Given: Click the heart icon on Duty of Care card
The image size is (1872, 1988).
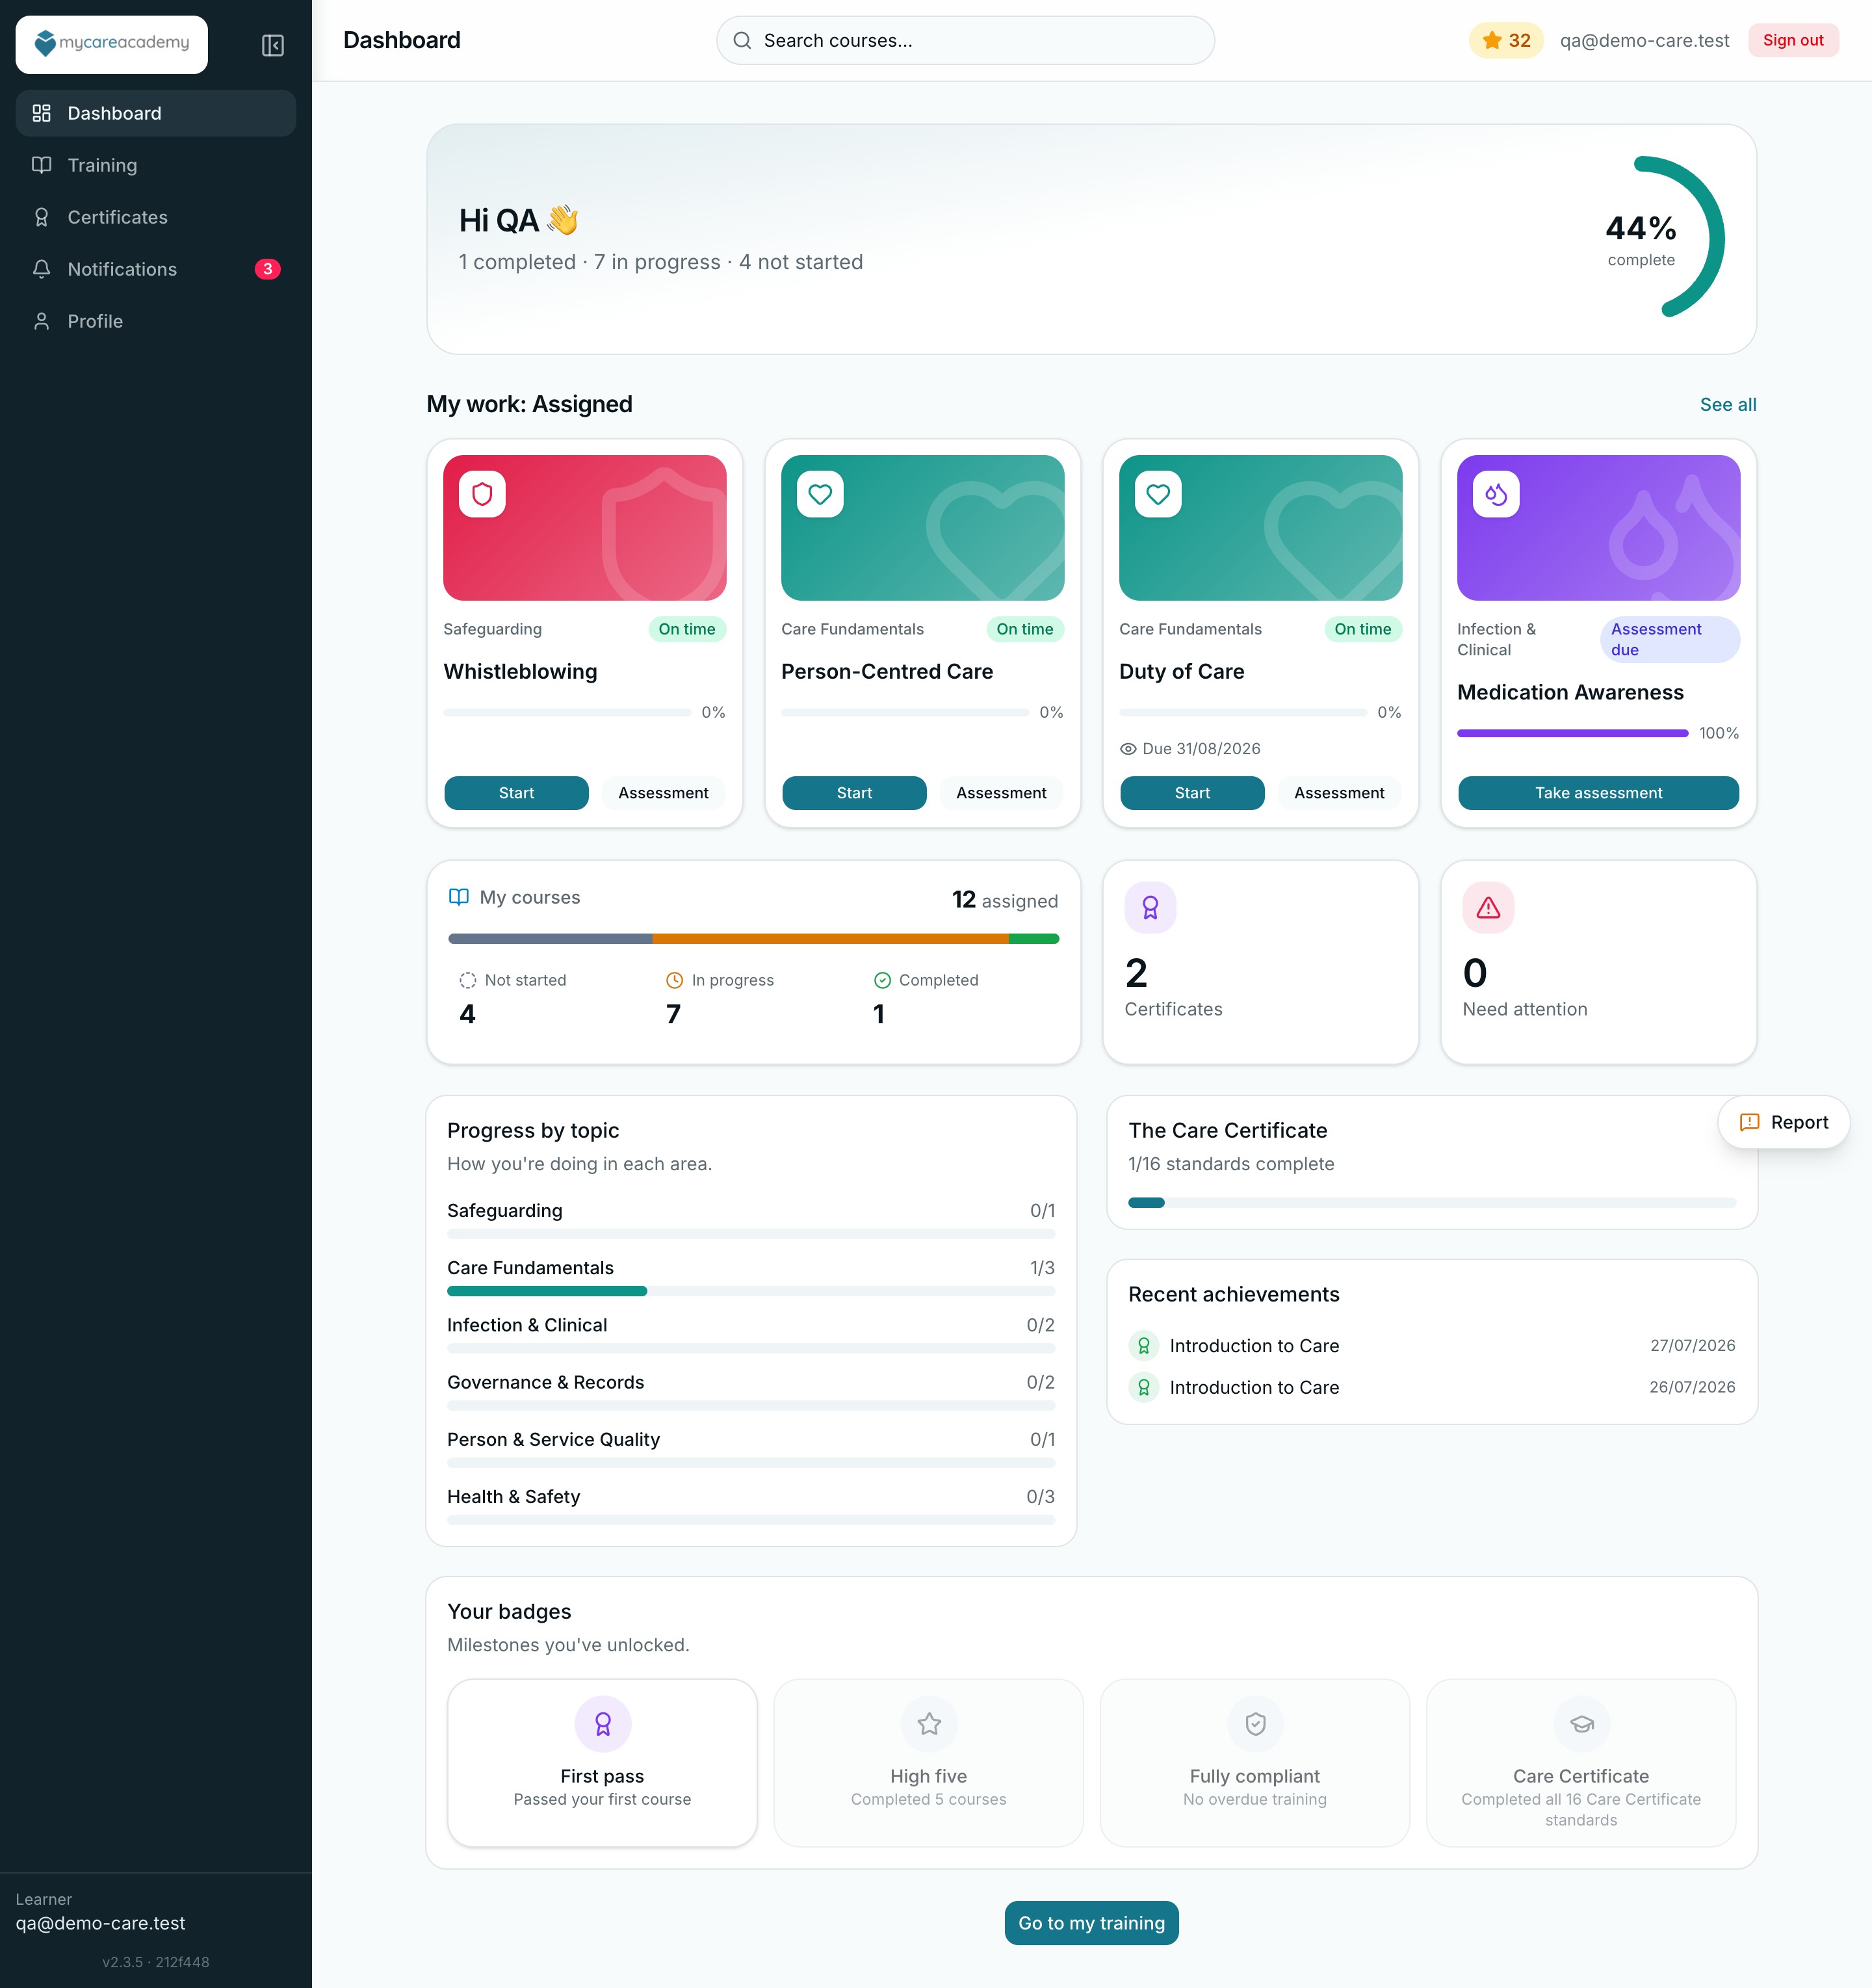Looking at the screenshot, I should click(1158, 494).
